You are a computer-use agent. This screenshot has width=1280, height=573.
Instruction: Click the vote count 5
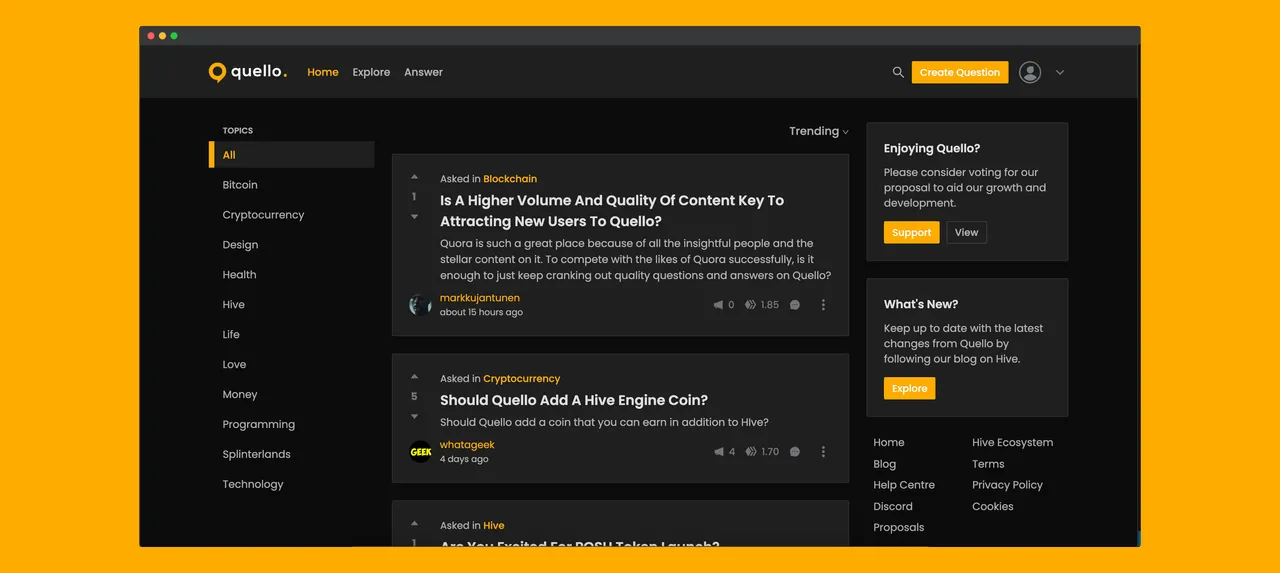(x=414, y=397)
